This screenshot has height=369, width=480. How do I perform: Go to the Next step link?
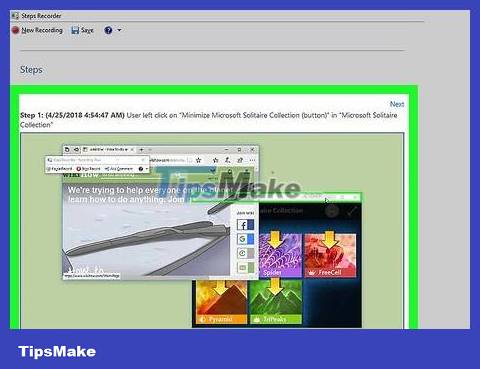(397, 104)
